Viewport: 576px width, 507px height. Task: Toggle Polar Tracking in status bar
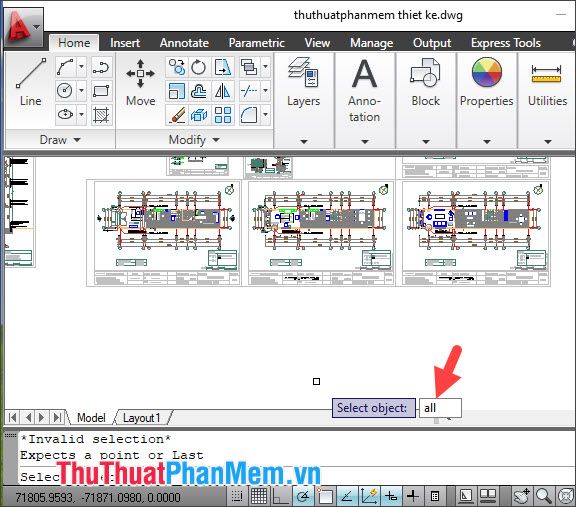click(303, 496)
